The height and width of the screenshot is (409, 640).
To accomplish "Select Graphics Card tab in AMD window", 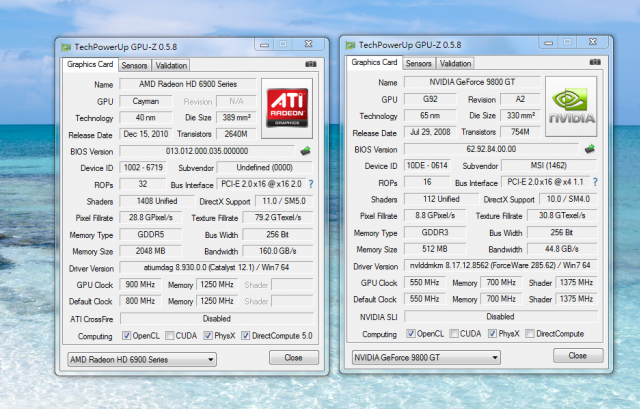I will click(x=90, y=64).
